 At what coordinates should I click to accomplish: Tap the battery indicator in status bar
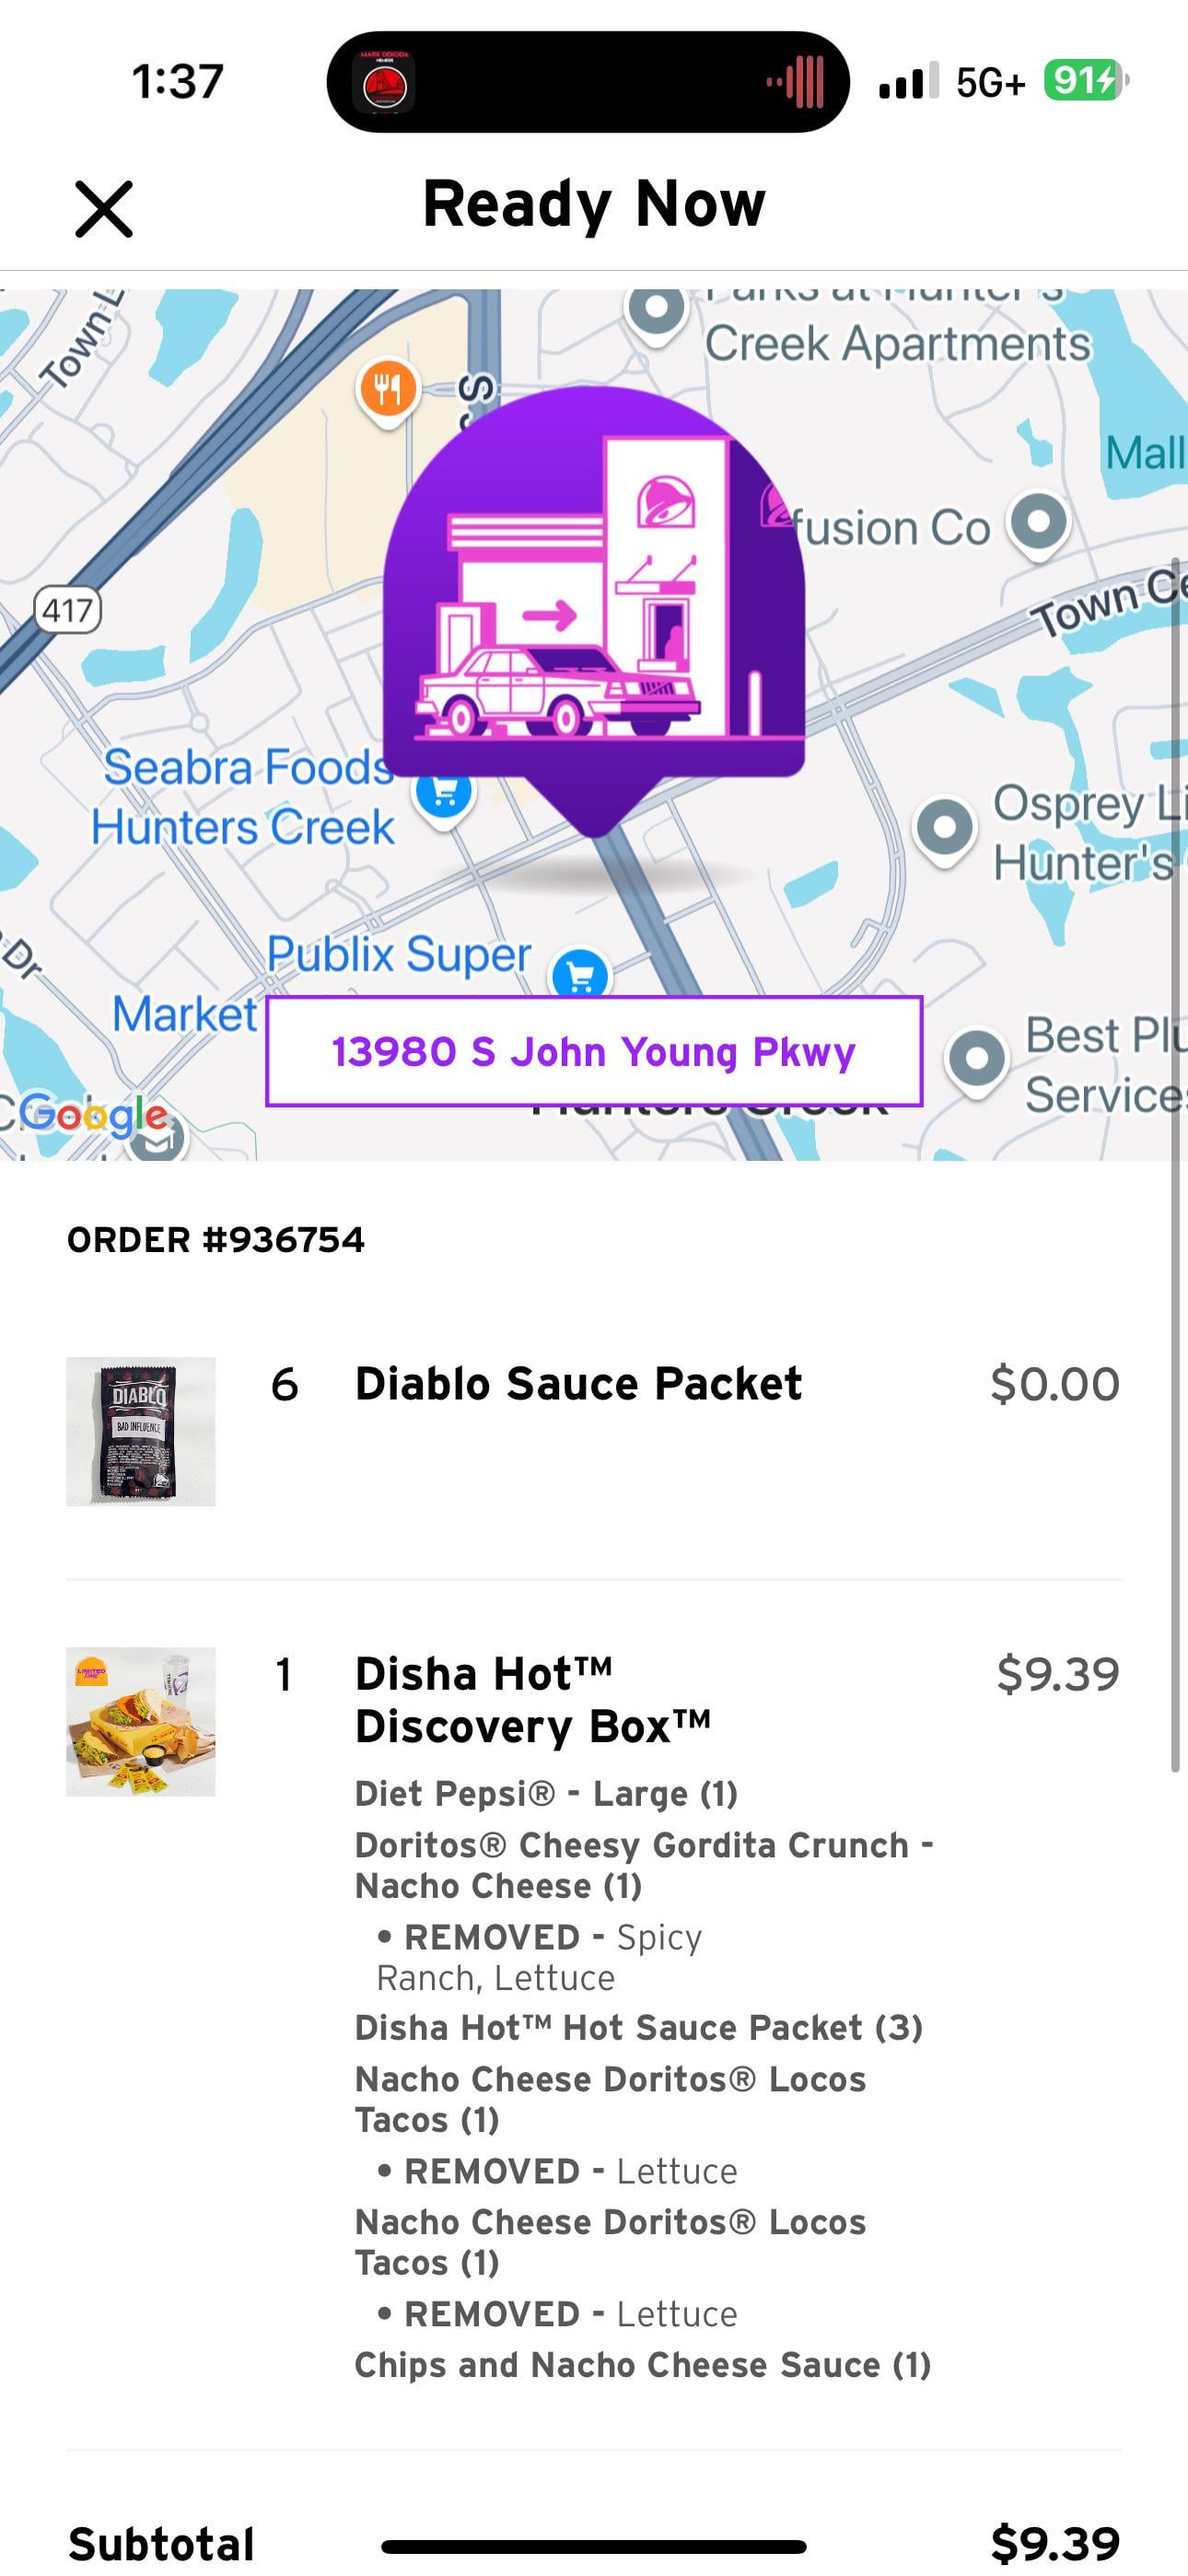(1085, 80)
